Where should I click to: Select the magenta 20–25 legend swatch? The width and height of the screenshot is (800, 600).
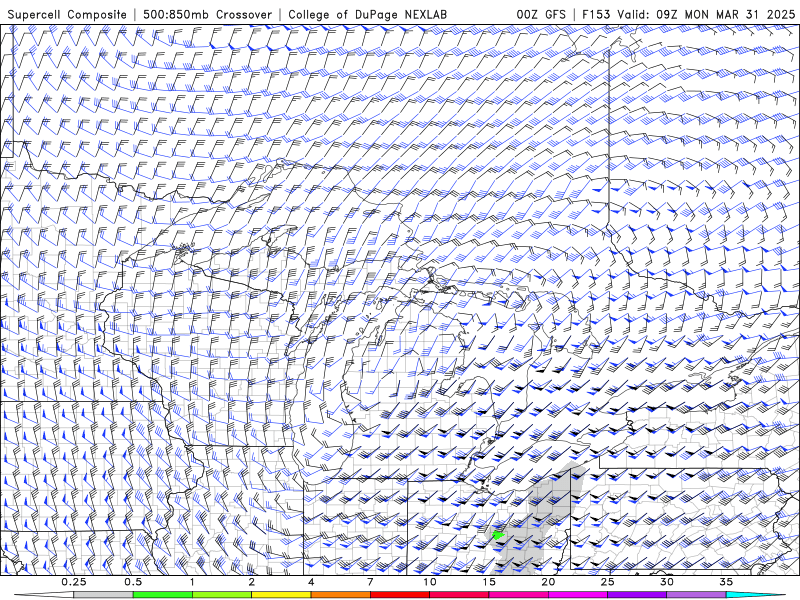tap(578, 595)
